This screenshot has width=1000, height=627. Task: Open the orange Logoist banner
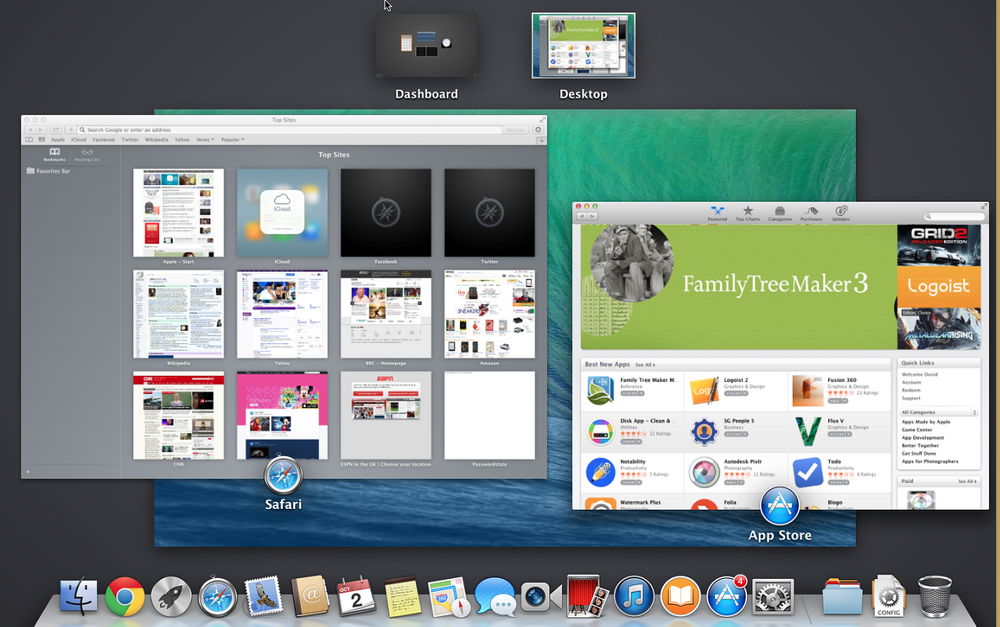(x=939, y=286)
